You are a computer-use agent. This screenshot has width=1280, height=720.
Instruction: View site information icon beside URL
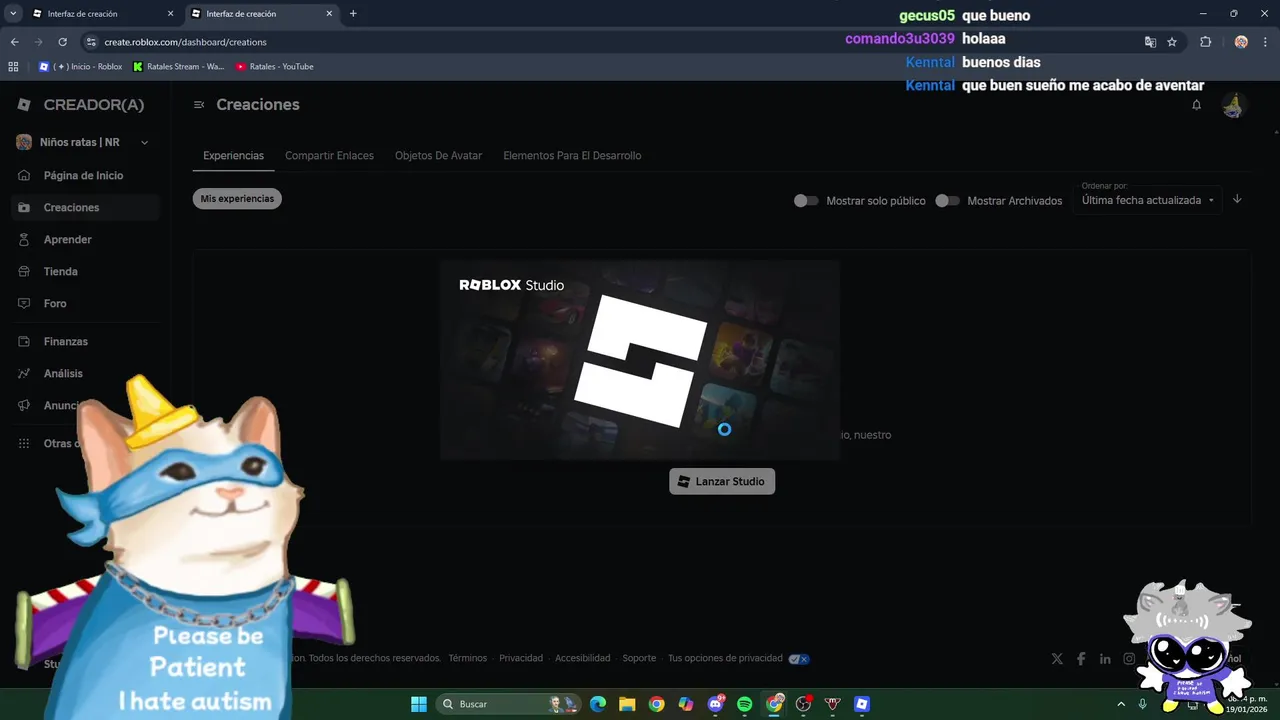click(91, 42)
